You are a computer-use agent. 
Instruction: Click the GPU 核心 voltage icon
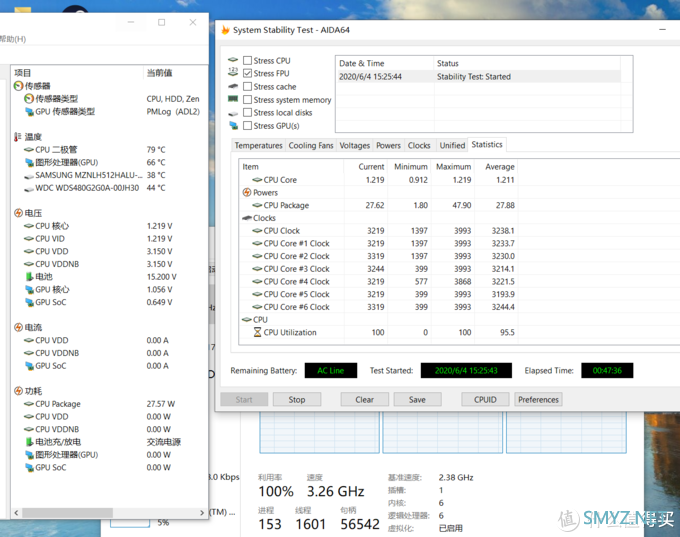pos(29,289)
